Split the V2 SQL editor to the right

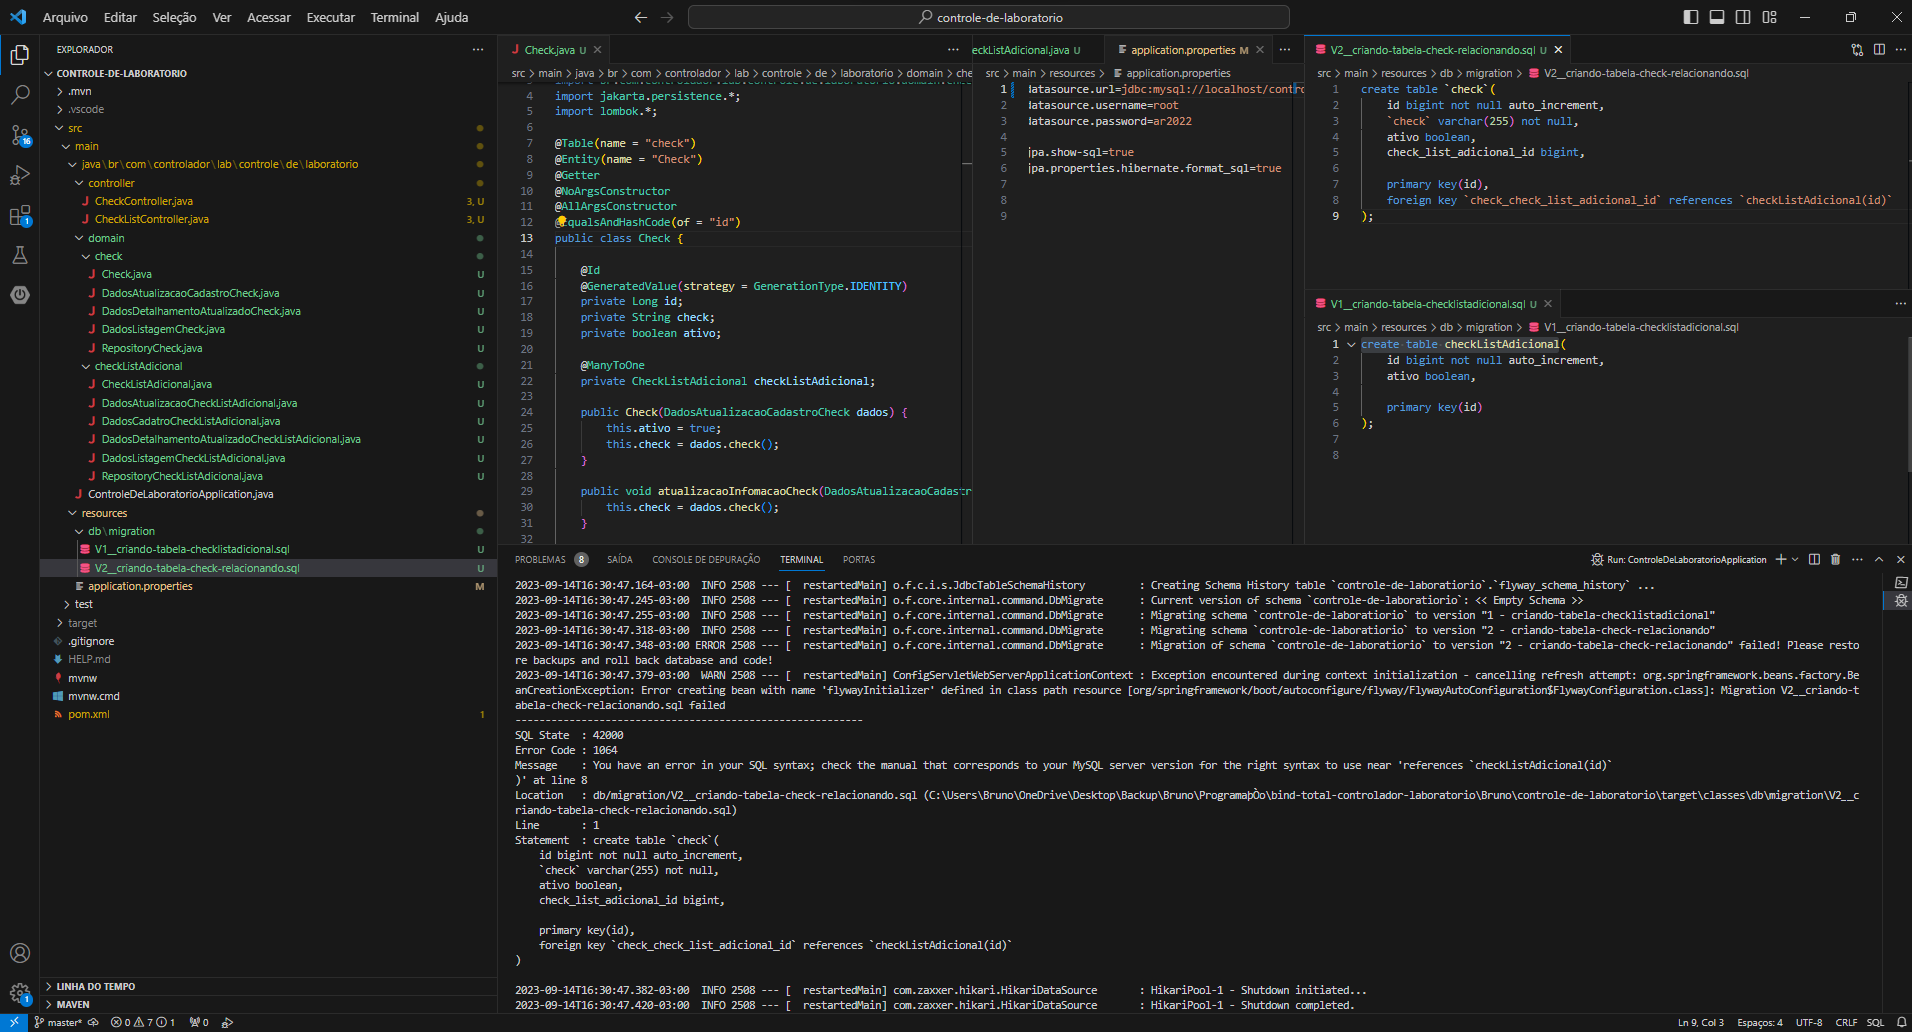[x=1879, y=49]
